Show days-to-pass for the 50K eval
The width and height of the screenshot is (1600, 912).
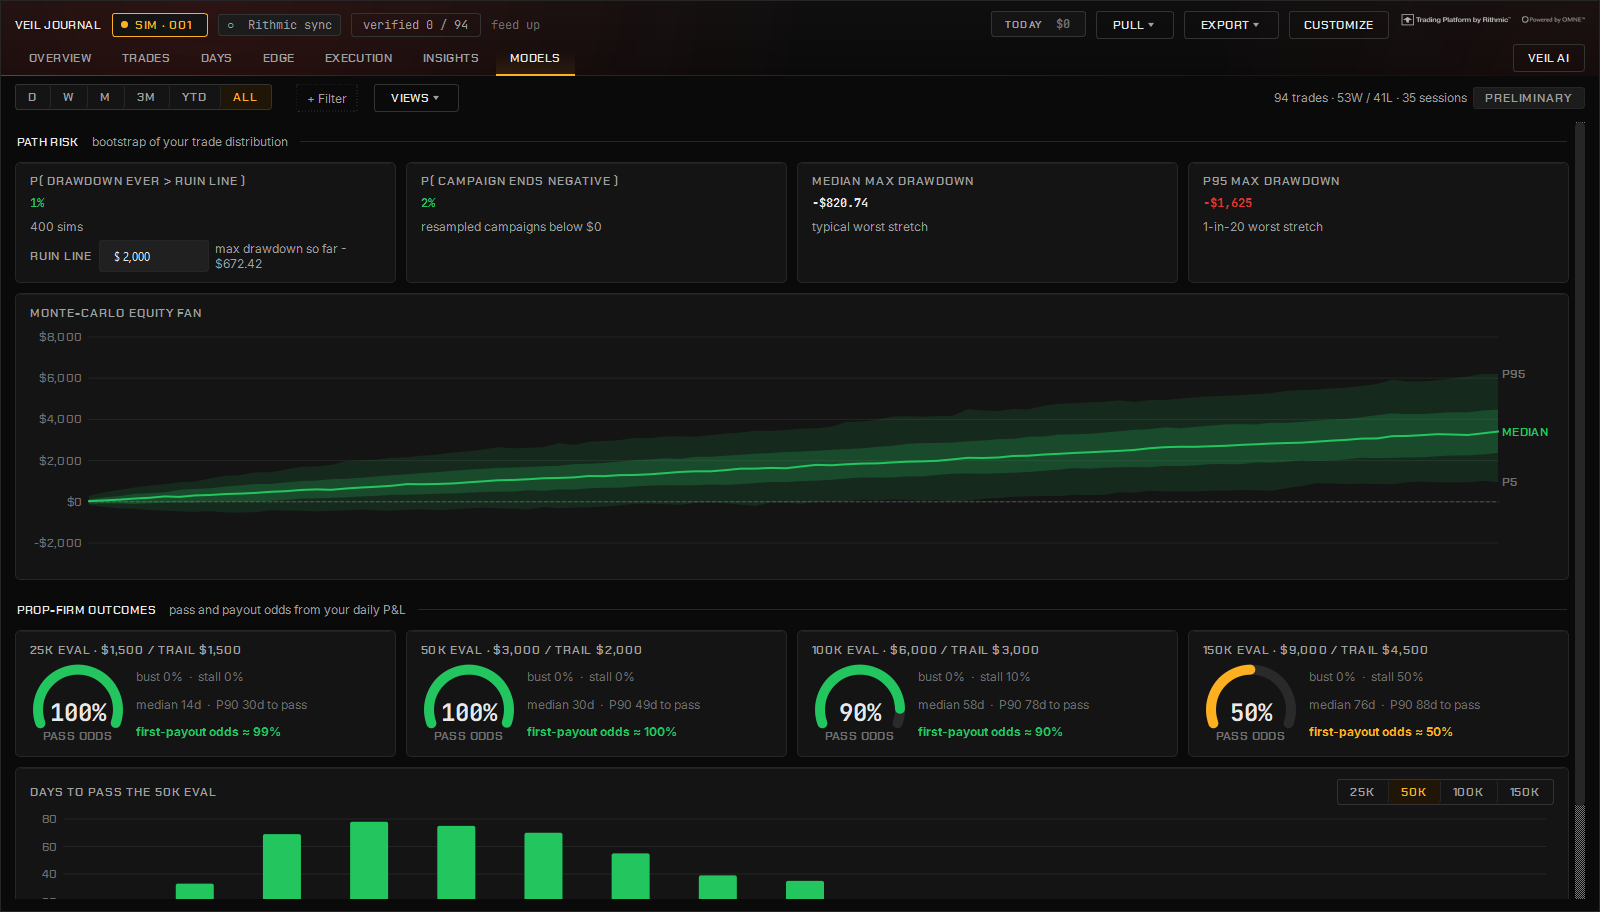(x=1413, y=792)
